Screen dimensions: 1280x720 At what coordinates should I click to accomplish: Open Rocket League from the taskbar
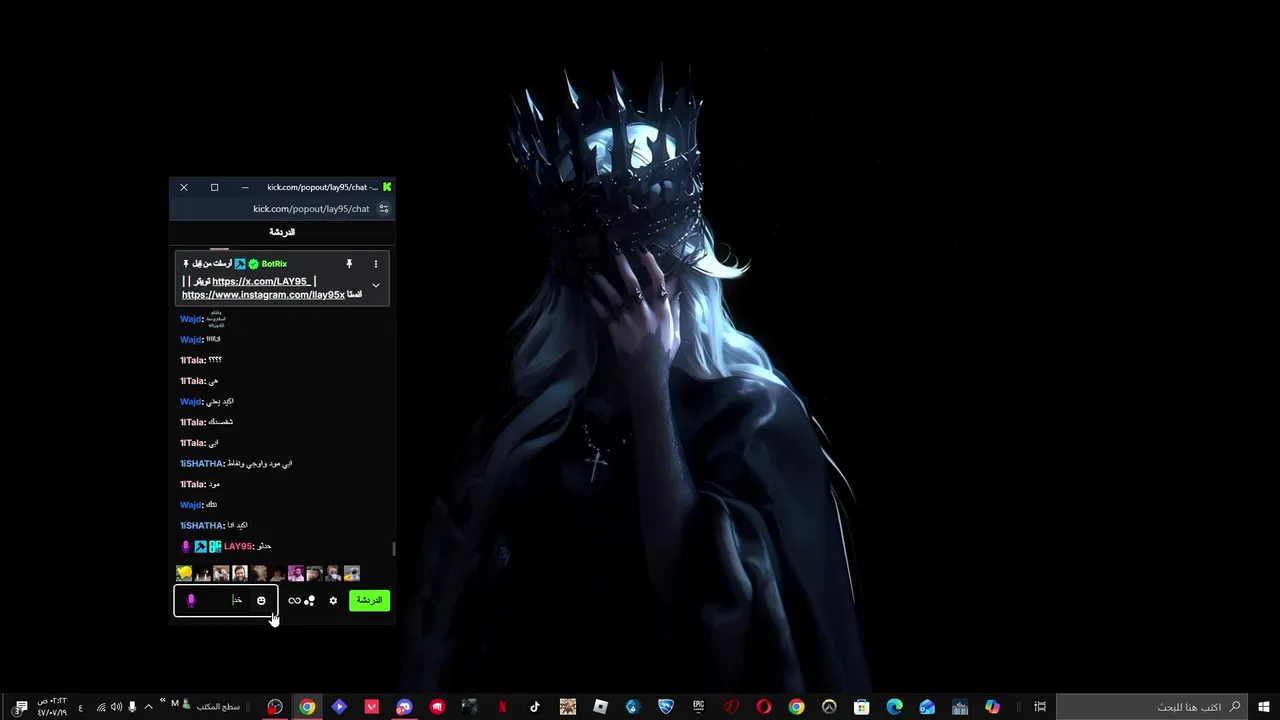[x=666, y=707]
